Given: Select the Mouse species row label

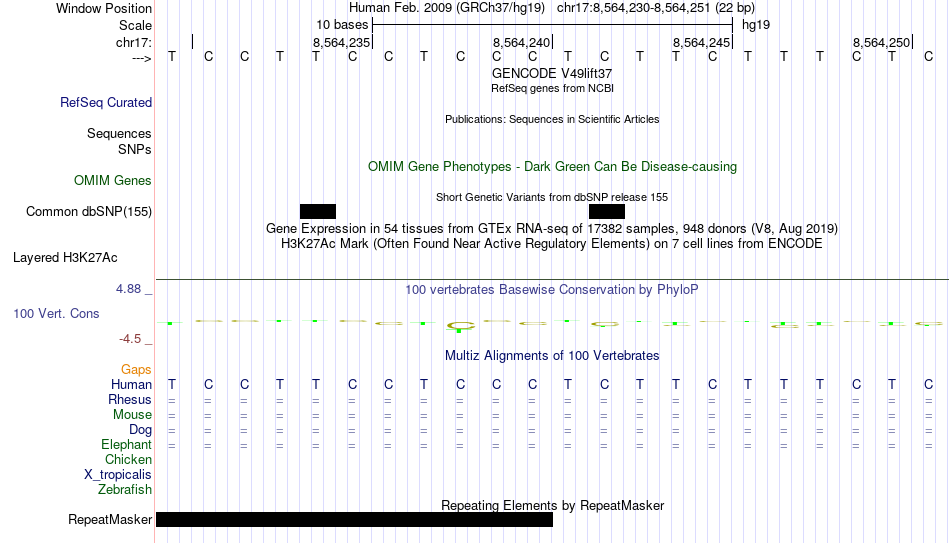Looking at the screenshot, I should point(132,415).
